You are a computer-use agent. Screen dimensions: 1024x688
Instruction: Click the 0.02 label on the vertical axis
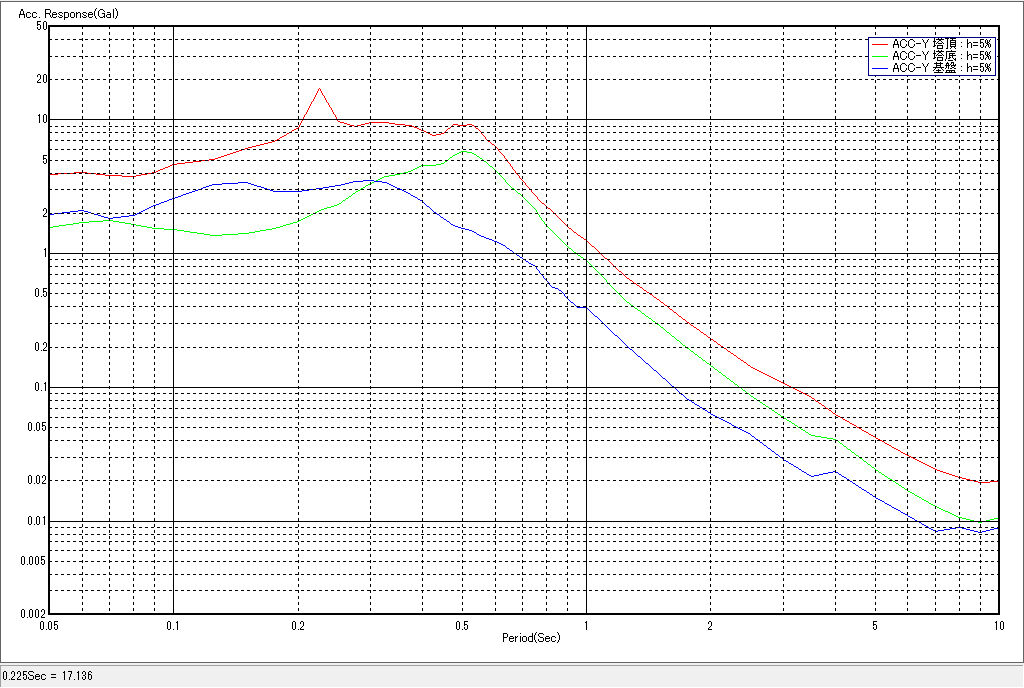pyautogui.click(x=37, y=481)
